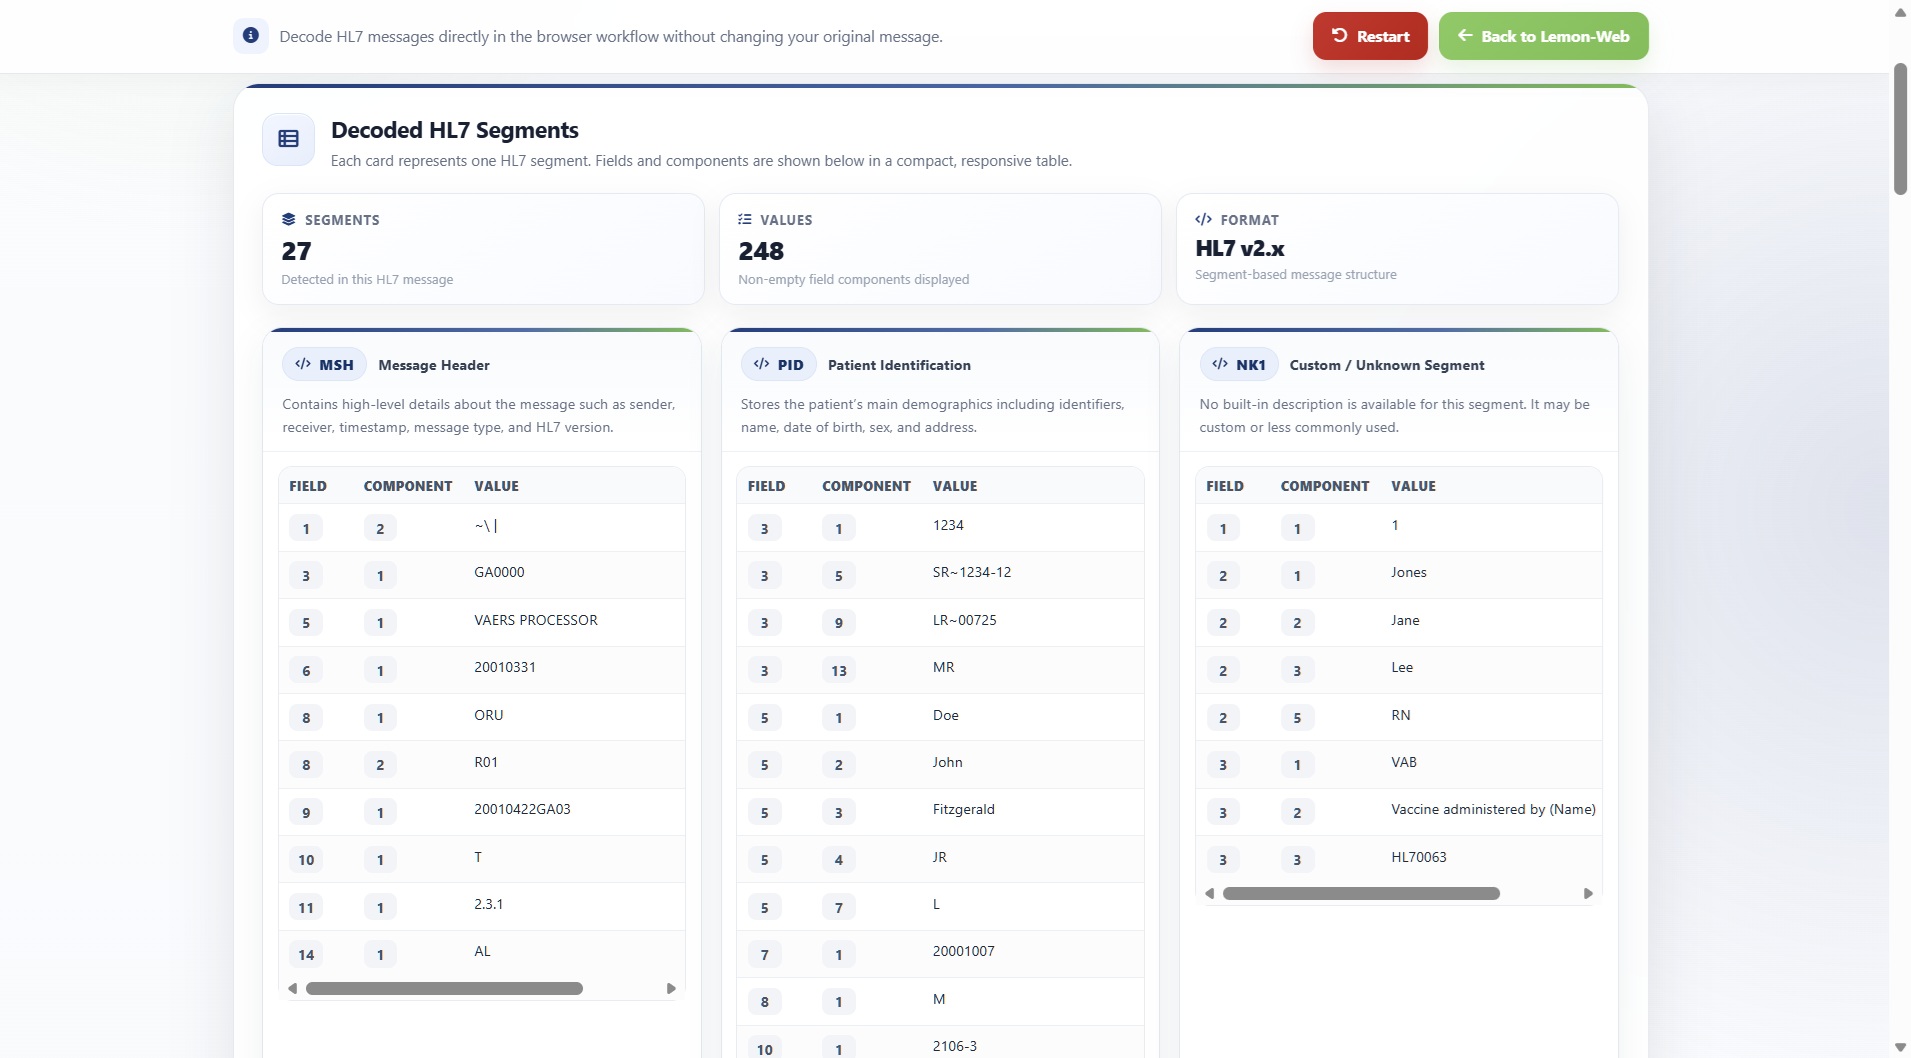
Task: Click the info icon beside the decode description
Action: pos(251,36)
